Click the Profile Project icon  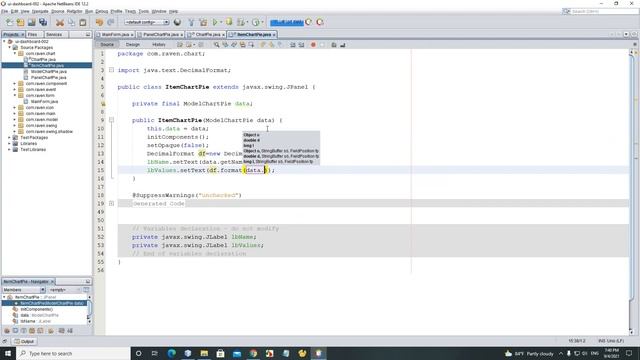click(x=241, y=22)
